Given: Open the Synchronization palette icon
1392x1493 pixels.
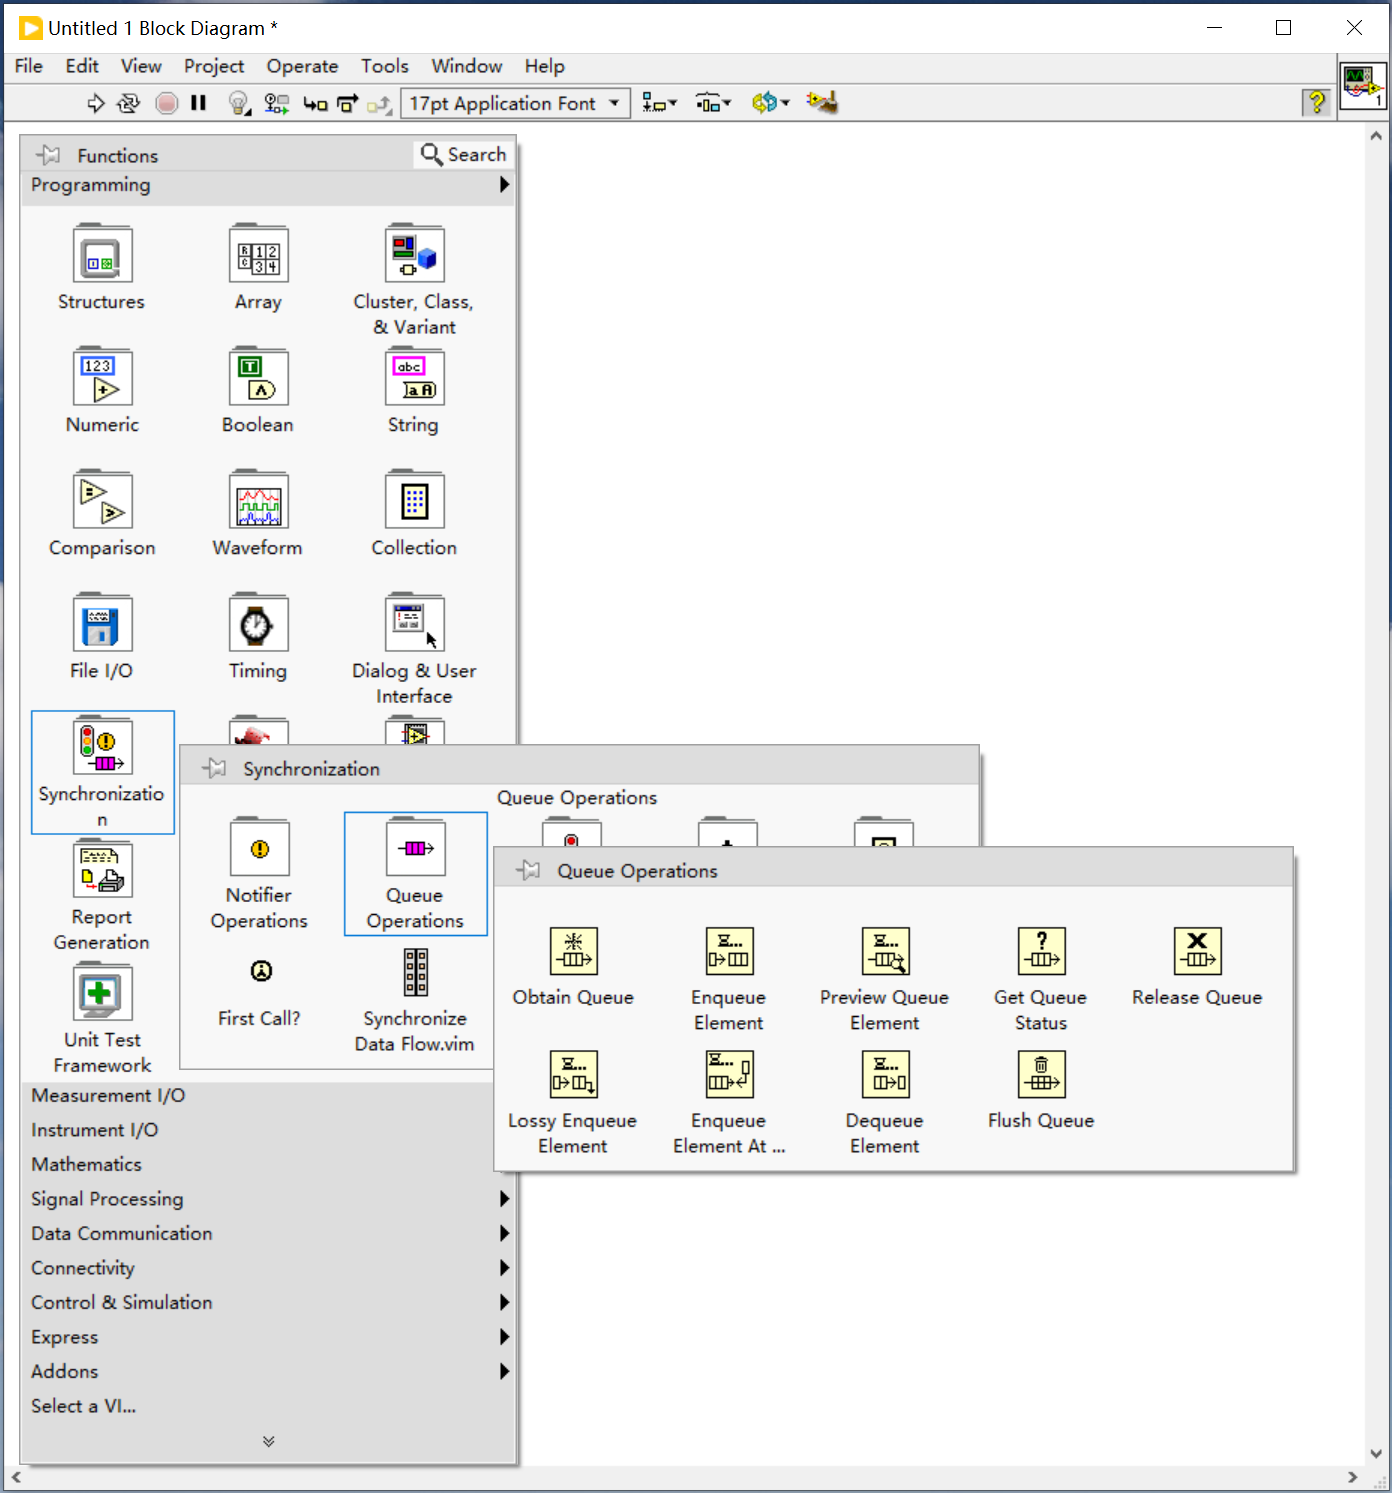Looking at the screenshot, I should click(x=103, y=772).
